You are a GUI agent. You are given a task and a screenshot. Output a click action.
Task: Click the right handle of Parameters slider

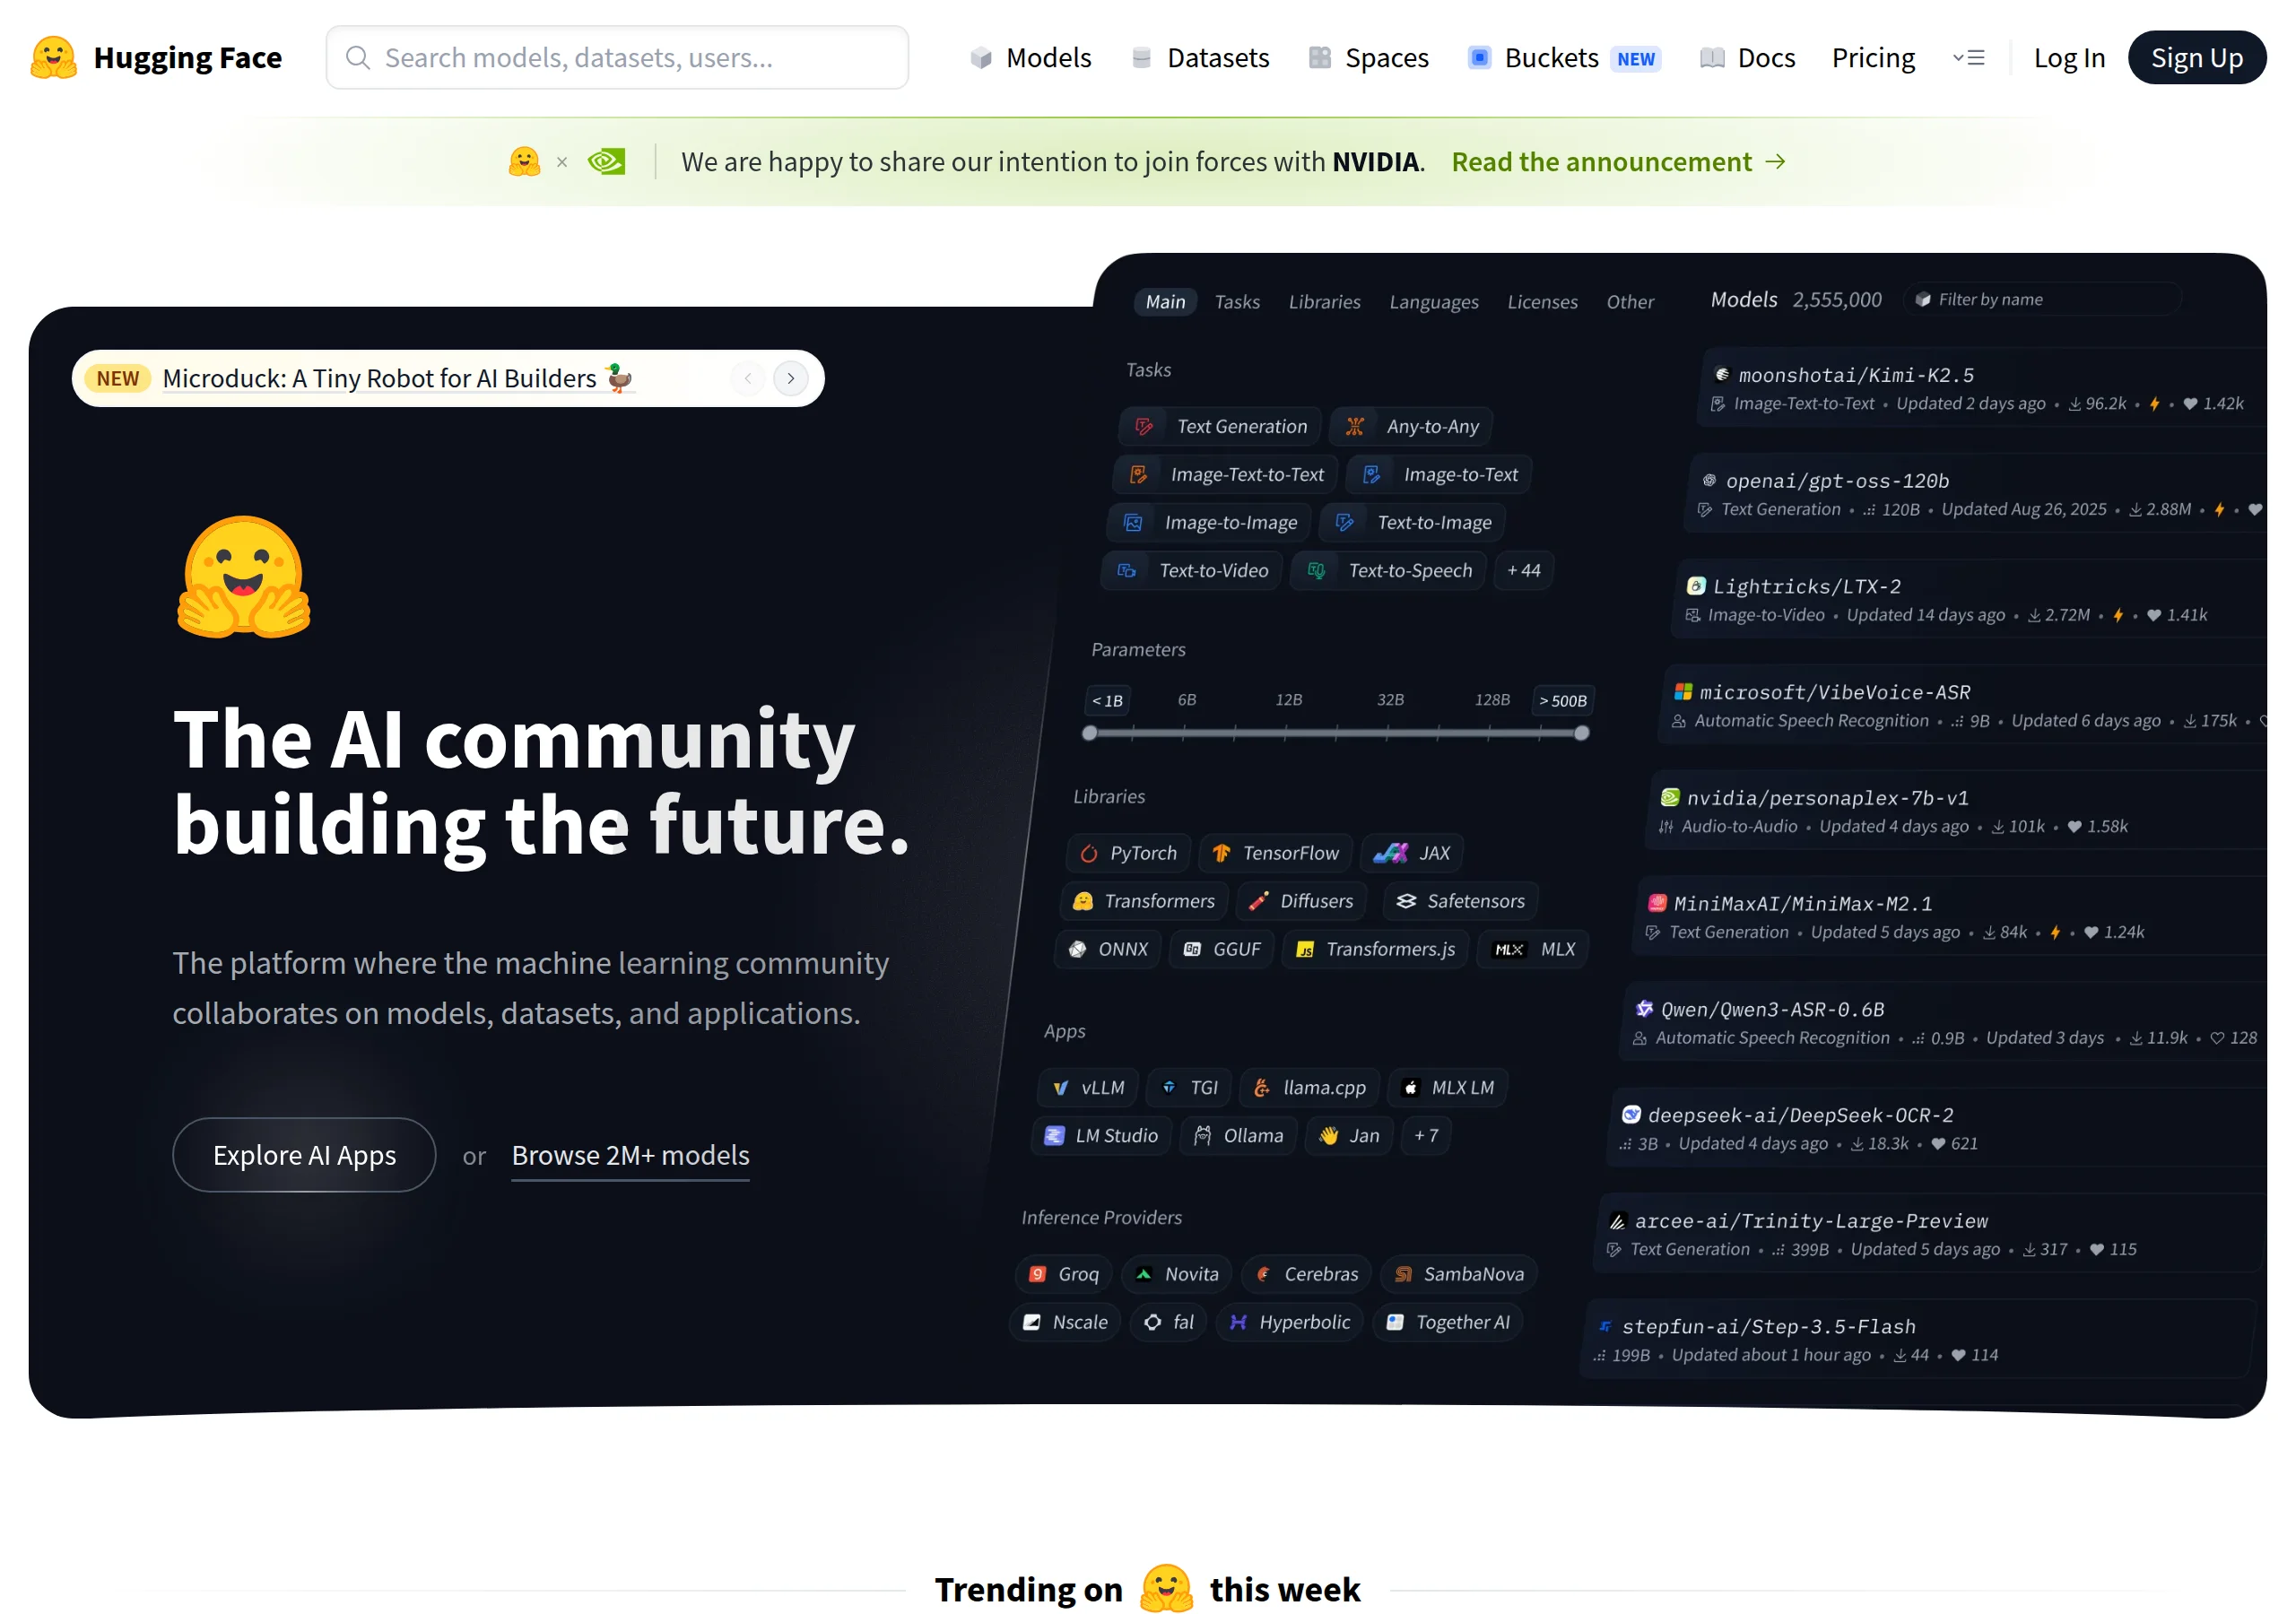point(1581,733)
